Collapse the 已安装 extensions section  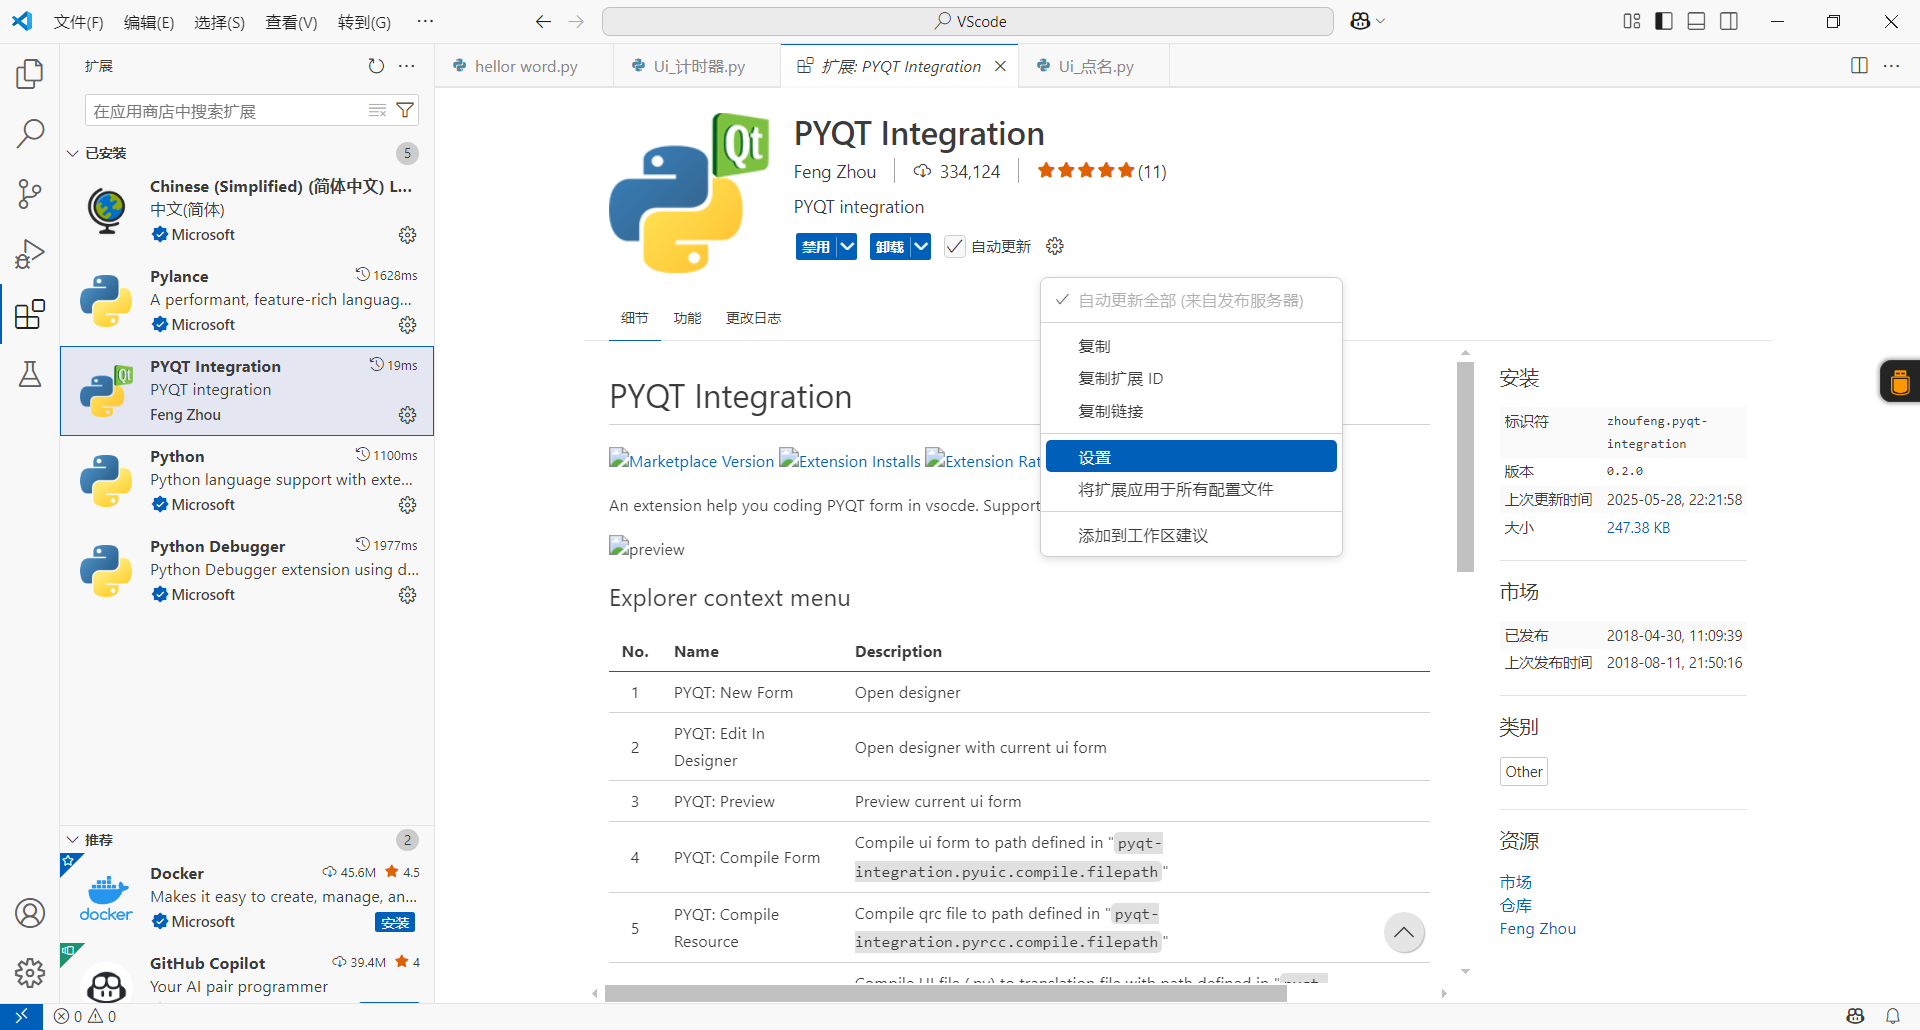pyautogui.click(x=71, y=153)
